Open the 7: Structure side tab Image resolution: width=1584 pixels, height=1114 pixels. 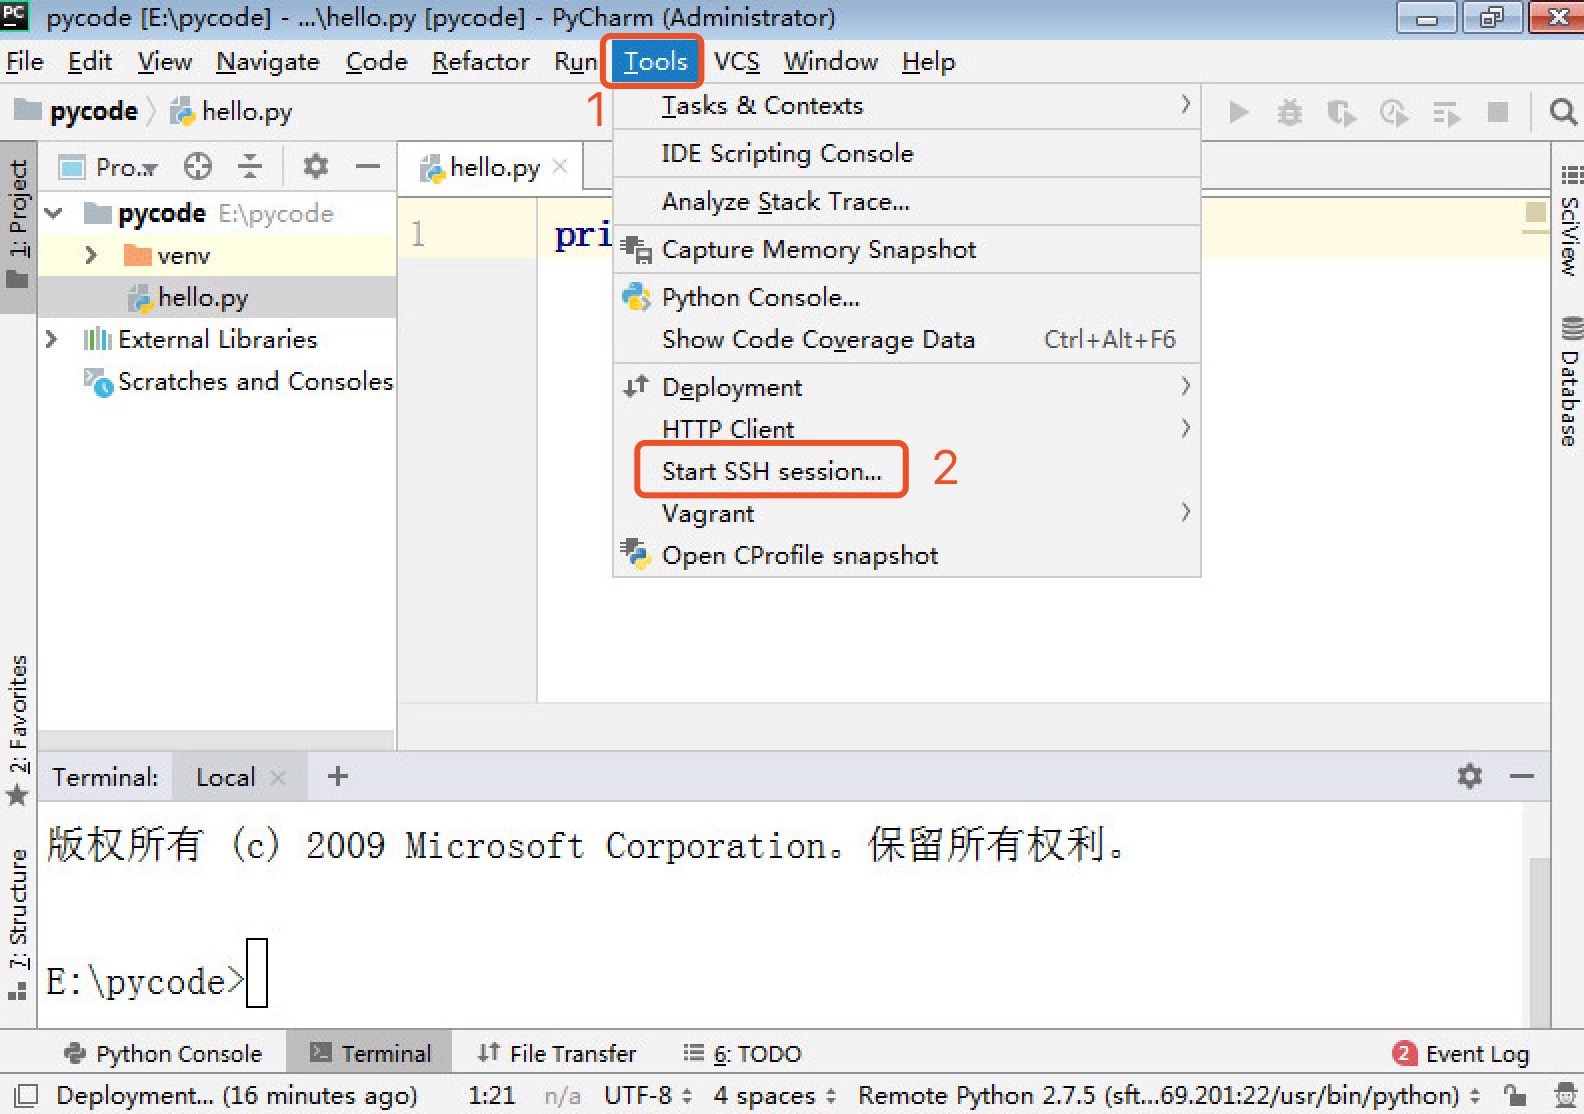pyautogui.click(x=18, y=924)
